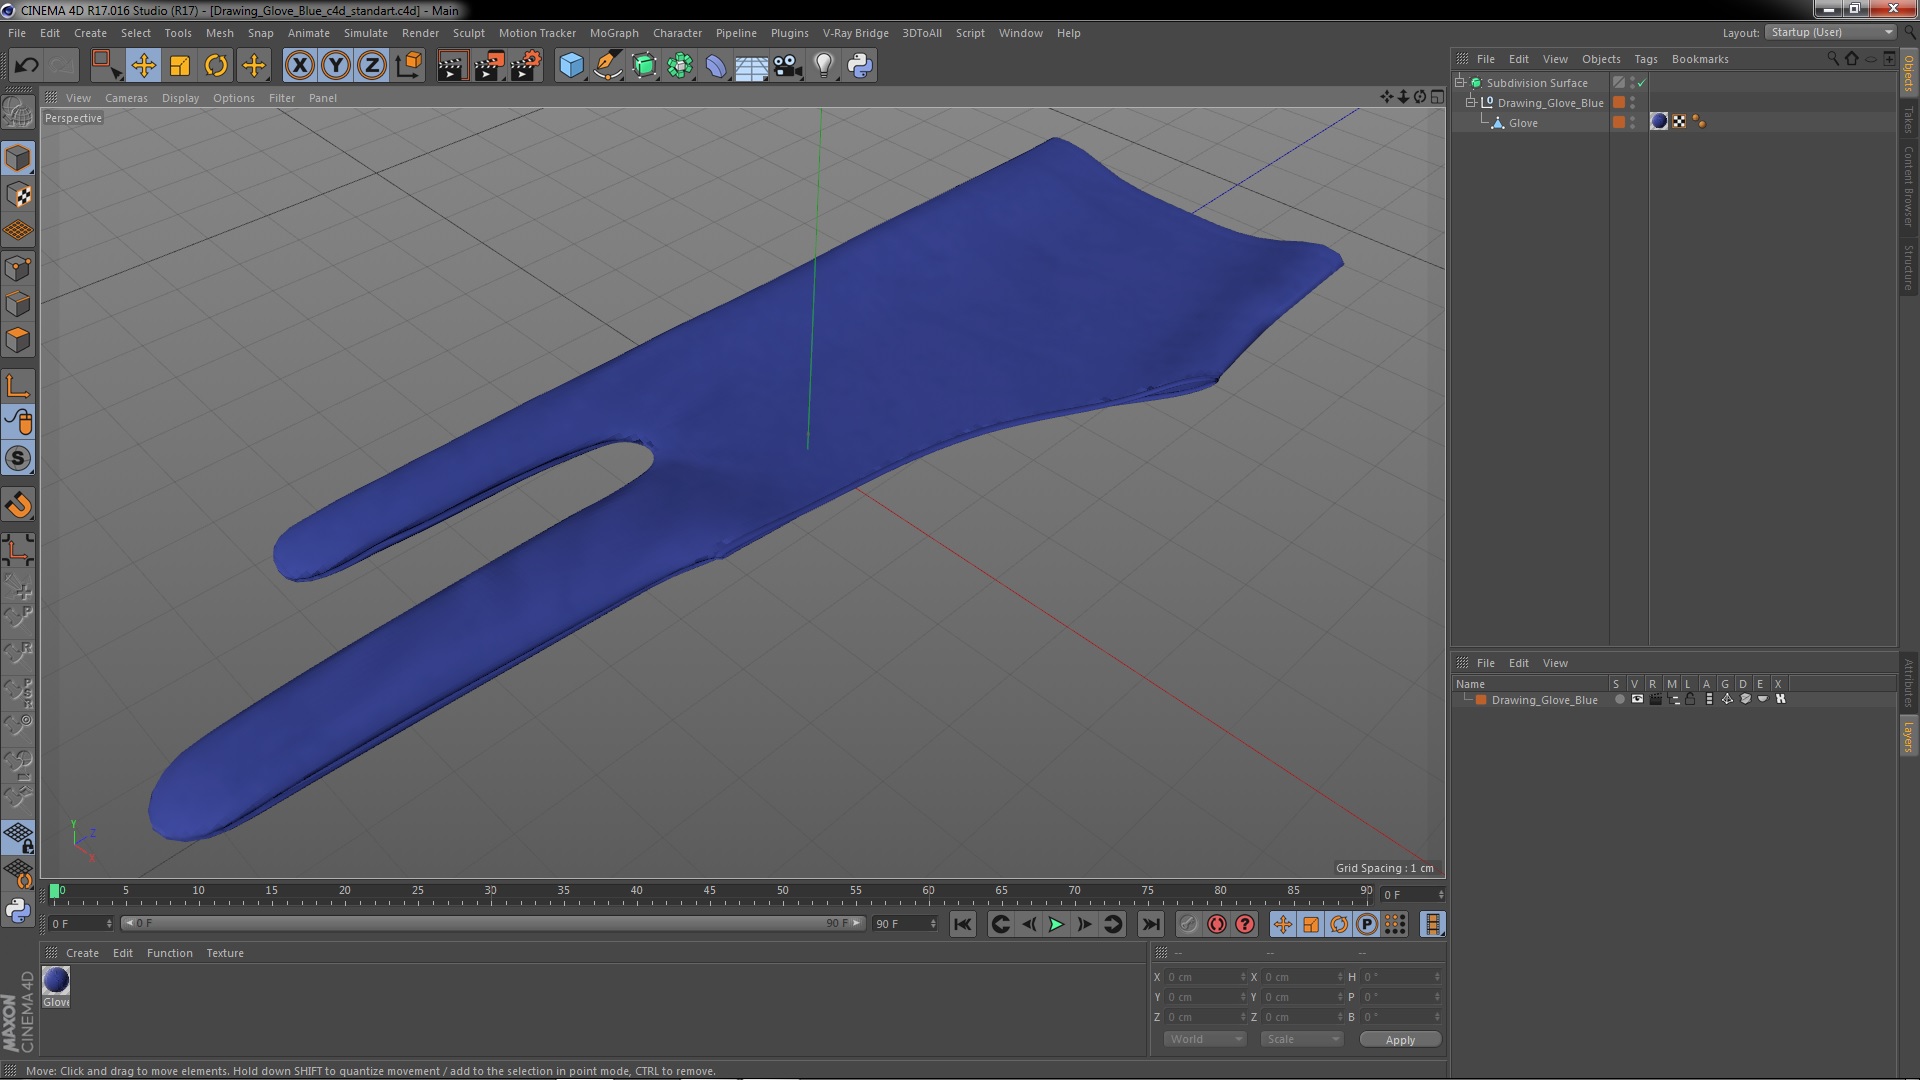Add a Subdivision Surface generator
This screenshot has width=1920, height=1080.
(x=644, y=66)
